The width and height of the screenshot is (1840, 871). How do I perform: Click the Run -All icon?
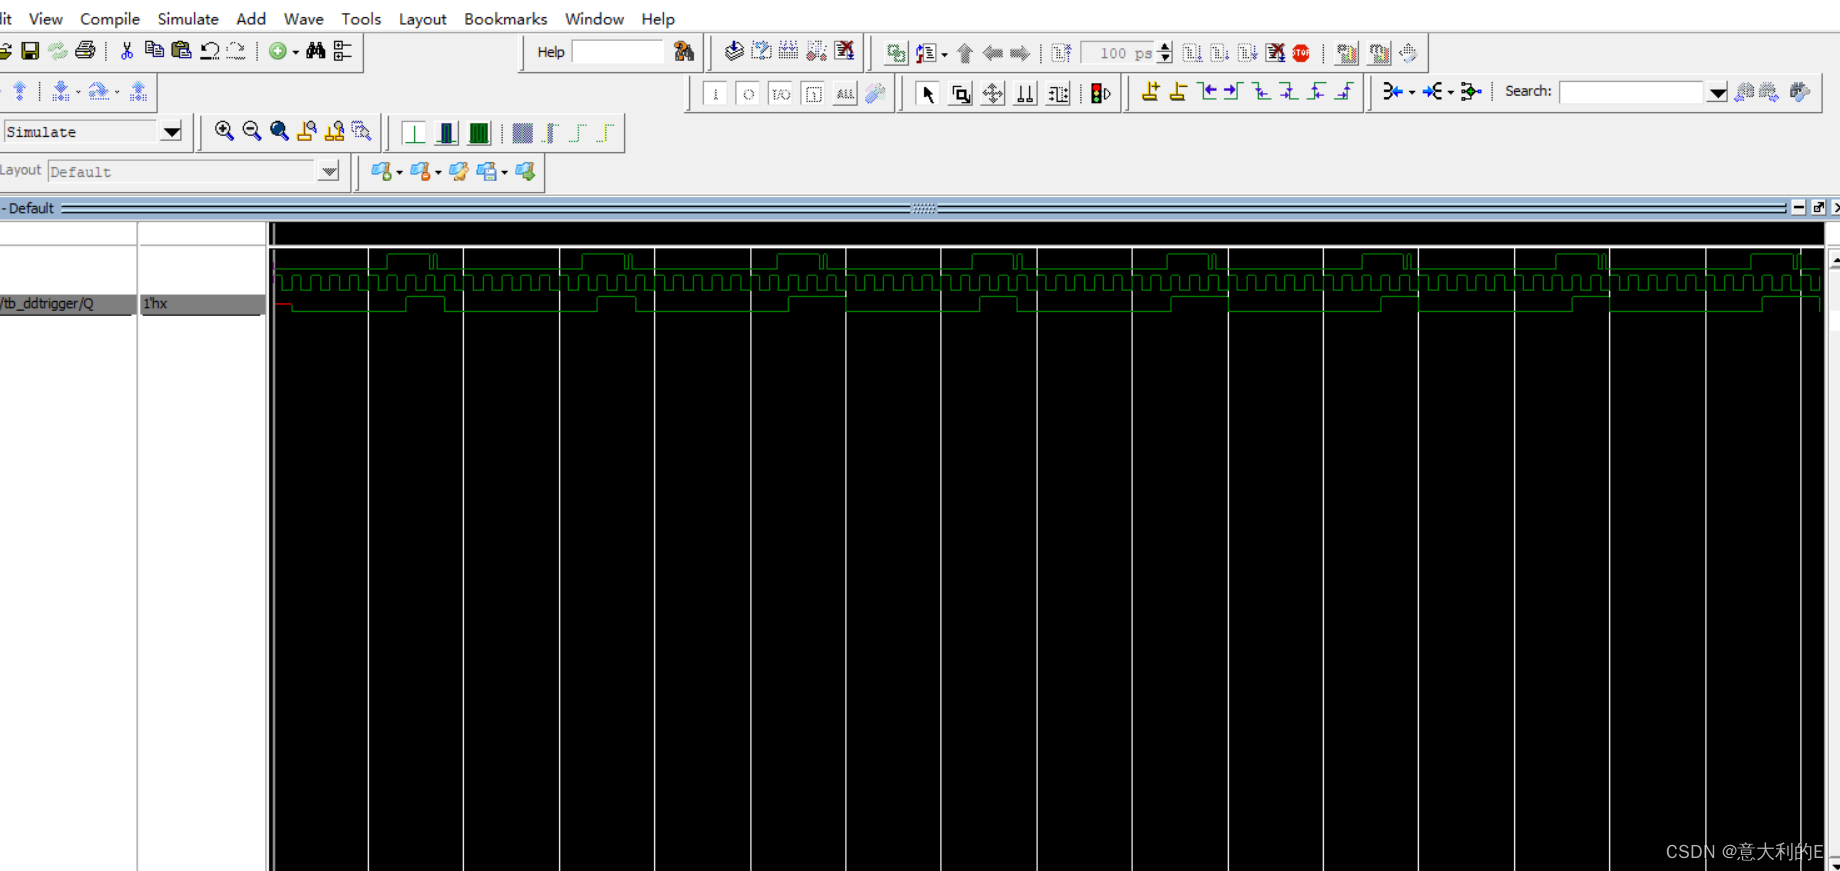click(1248, 53)
